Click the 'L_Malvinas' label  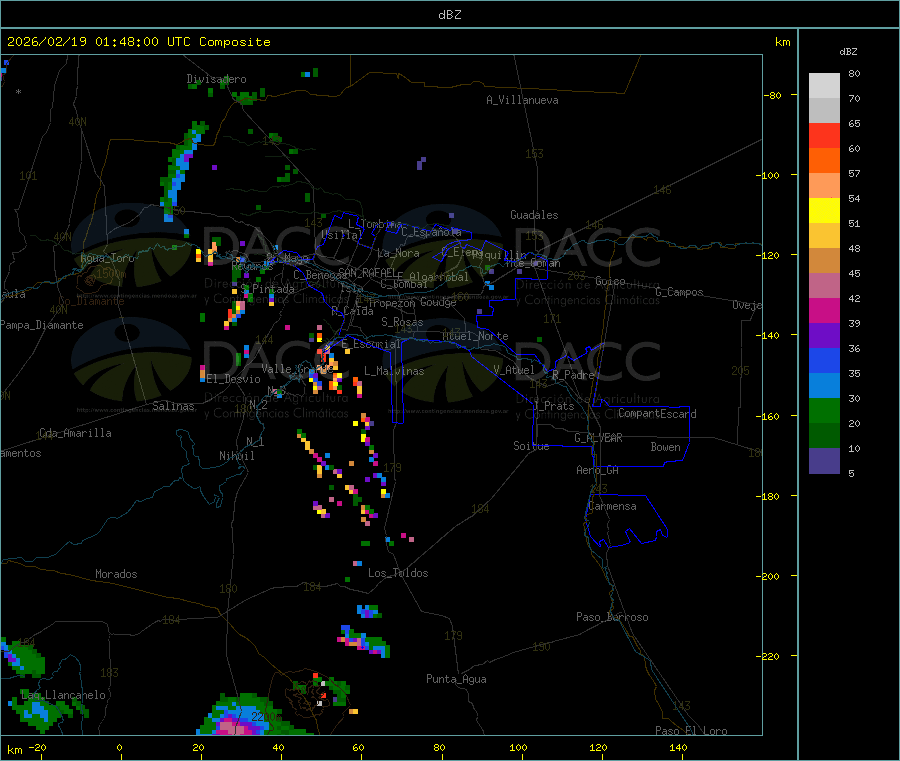(394, 371)
